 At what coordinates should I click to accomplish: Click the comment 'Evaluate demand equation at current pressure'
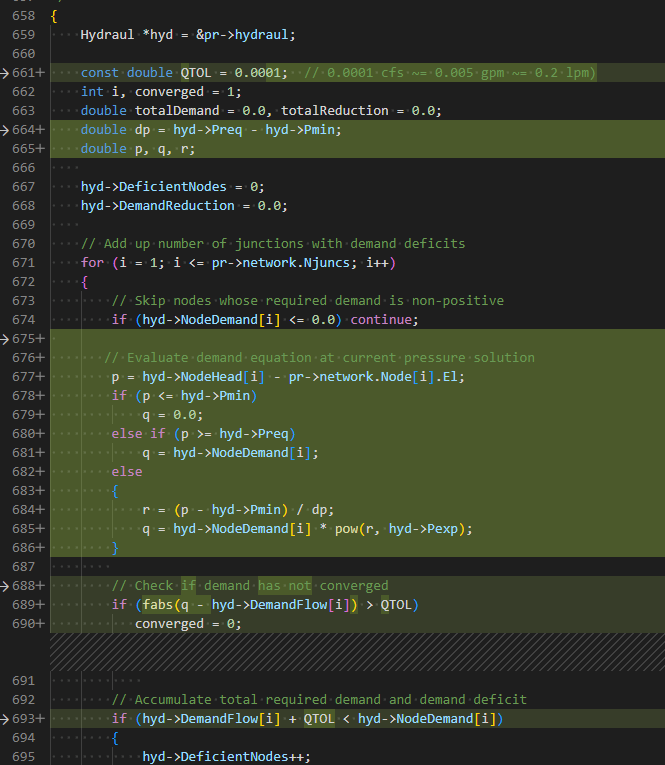tap(296, 358)
